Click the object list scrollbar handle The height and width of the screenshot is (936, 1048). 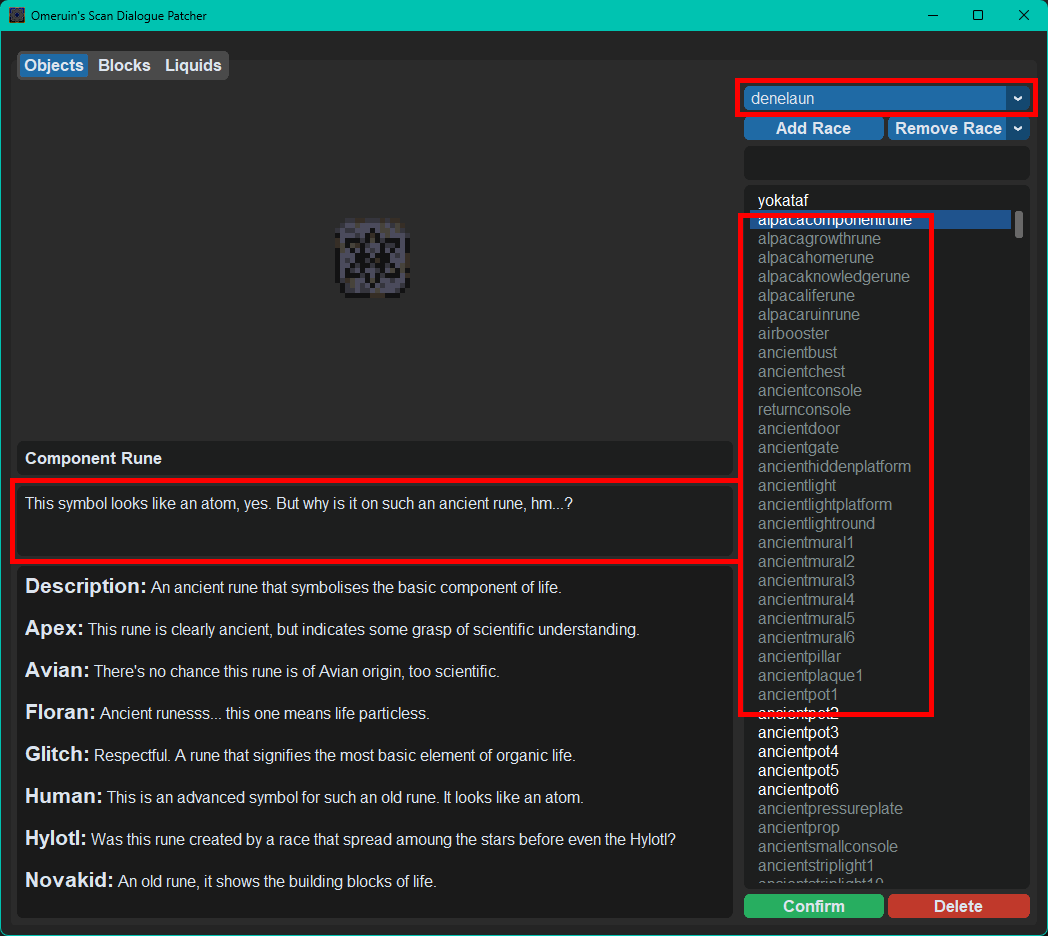pyautogui.click(x=1019, y=225)
